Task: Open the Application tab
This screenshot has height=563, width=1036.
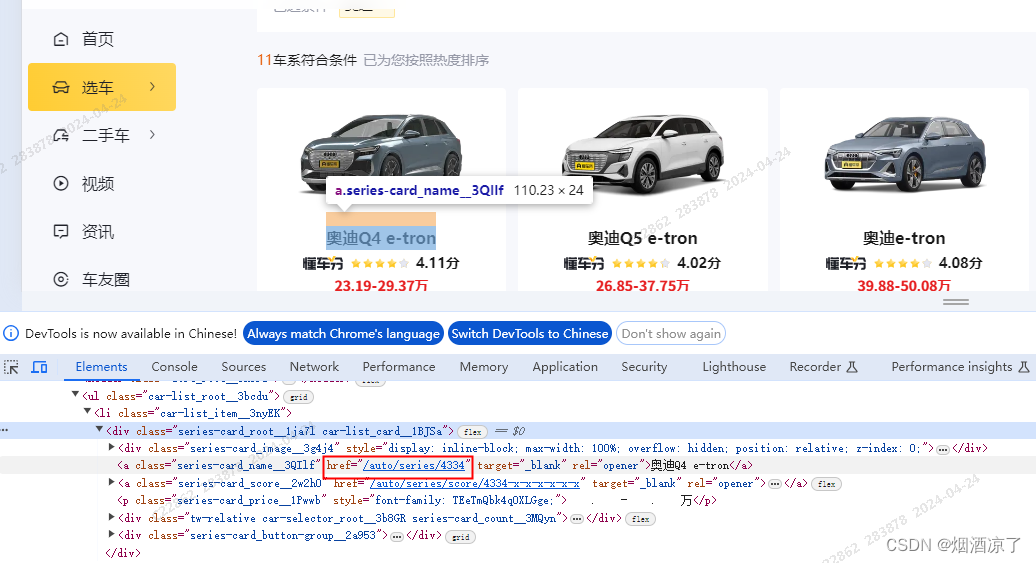Action: click(x=565, y=367)
